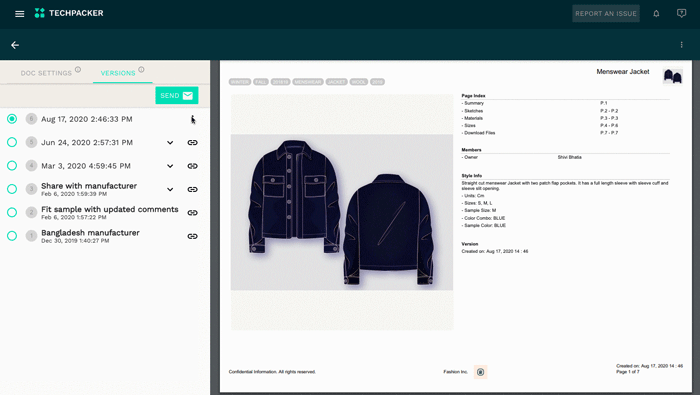The image size is (700, 395).
Task: Click the Report an Issue button
Action: tap(606, 13)
